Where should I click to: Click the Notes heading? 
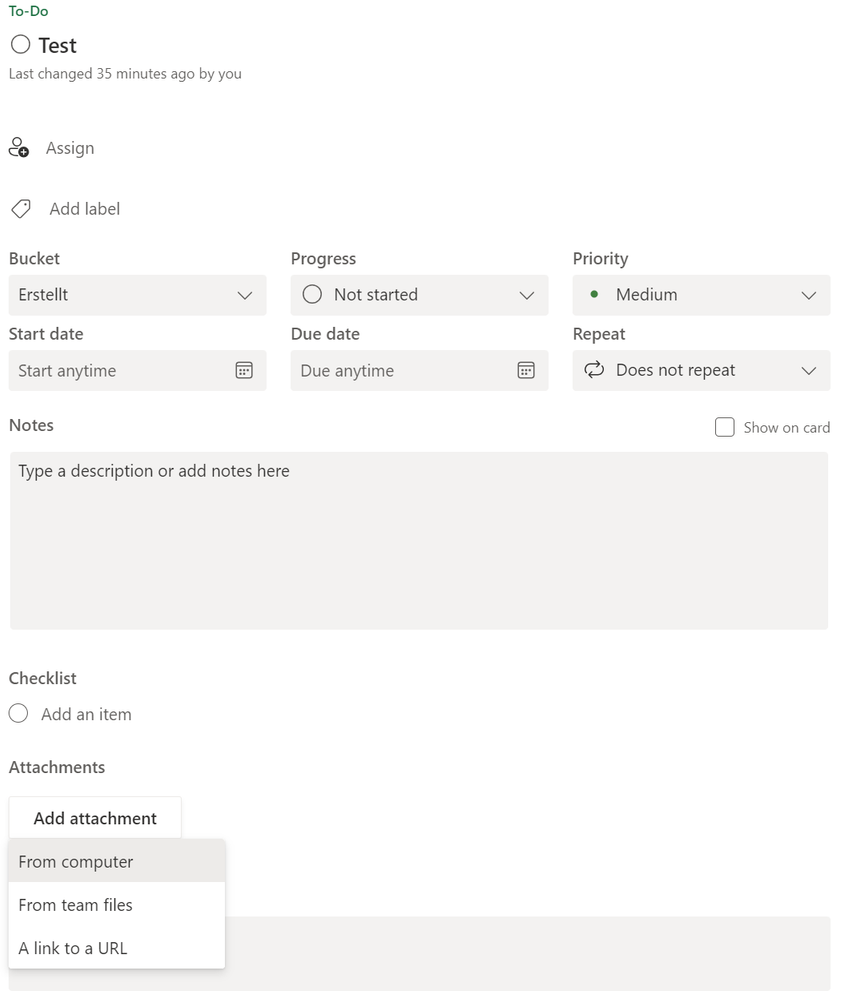(x=31, y=425)
